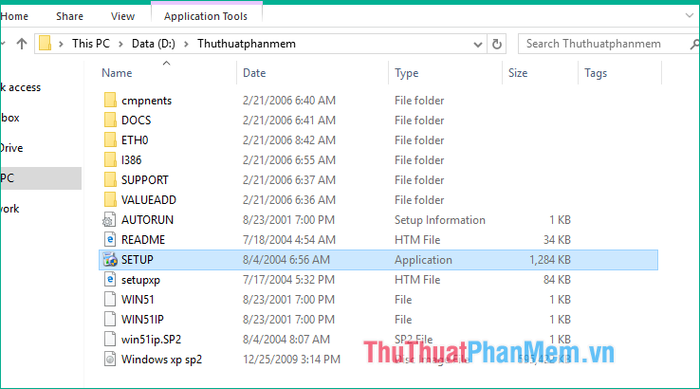
Task: Click the SETUP application icon
Action: tap(110, 259)
